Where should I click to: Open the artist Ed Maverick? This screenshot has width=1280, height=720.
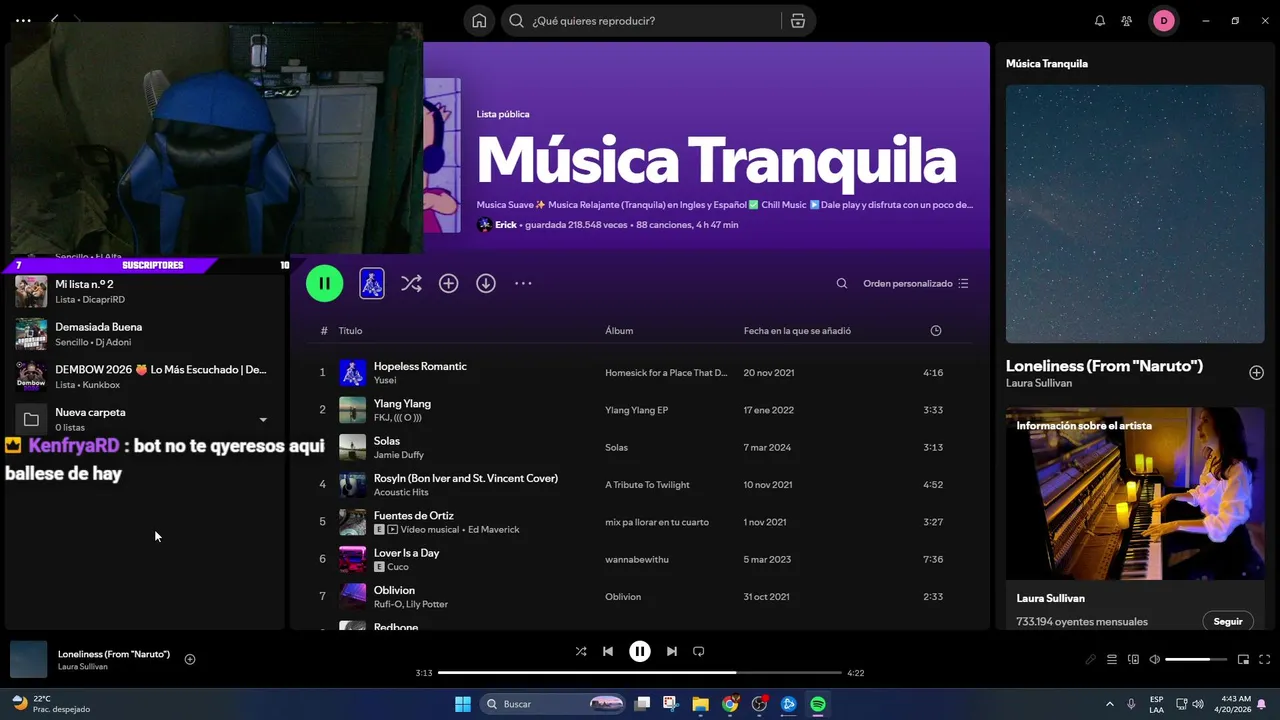pos(493,530)
